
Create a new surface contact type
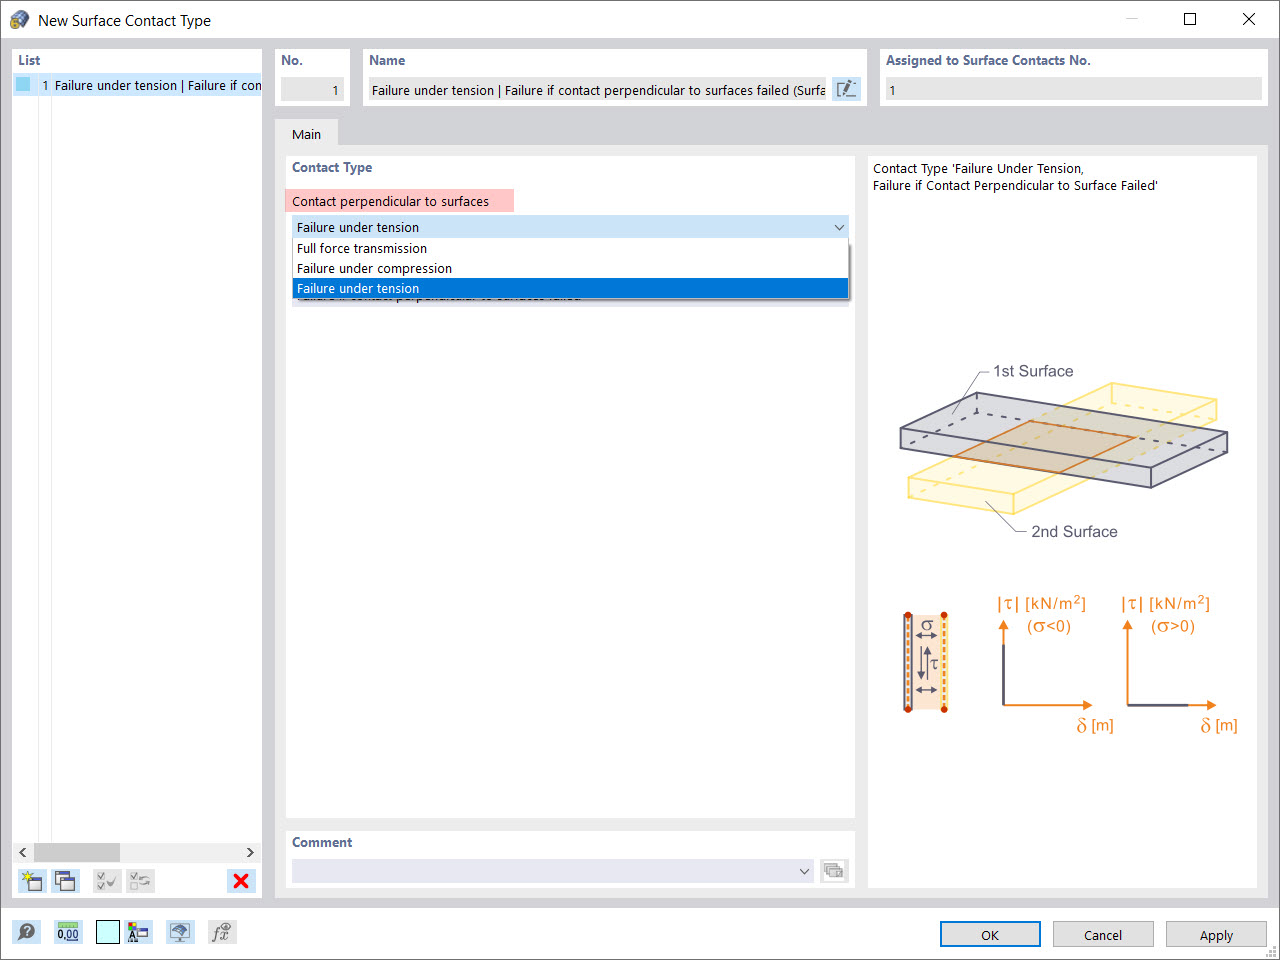(31, 880)
